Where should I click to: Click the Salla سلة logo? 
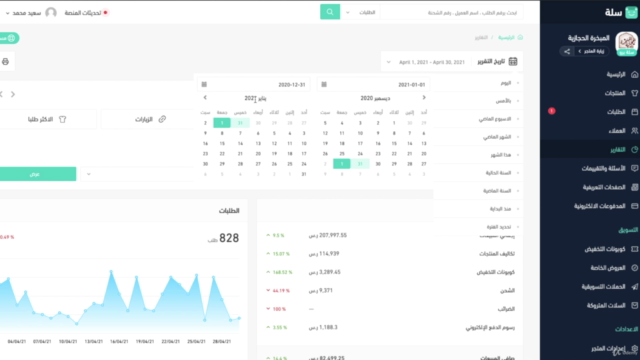[x=621, y=12]
